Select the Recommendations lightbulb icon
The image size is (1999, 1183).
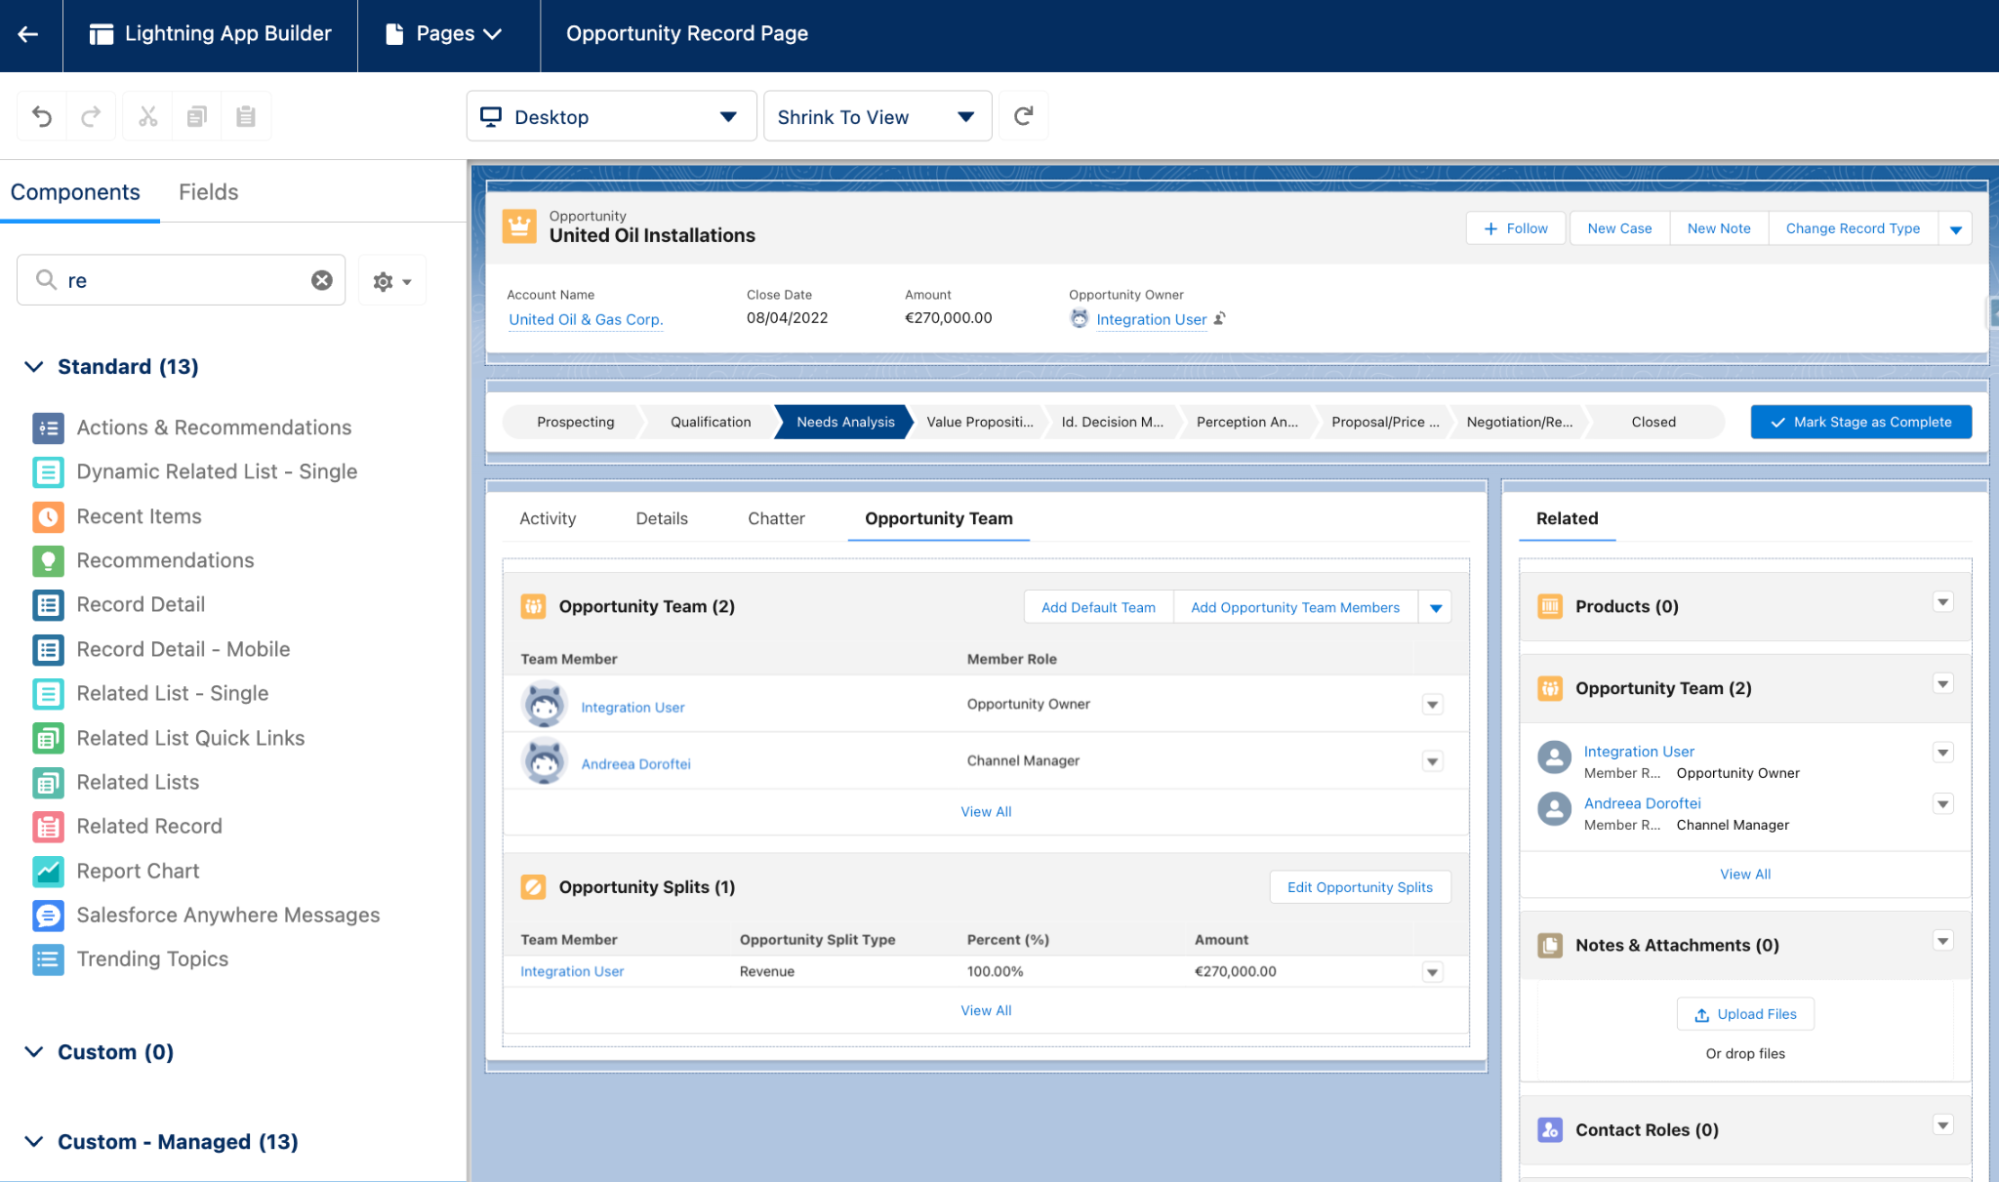(48, 561)
